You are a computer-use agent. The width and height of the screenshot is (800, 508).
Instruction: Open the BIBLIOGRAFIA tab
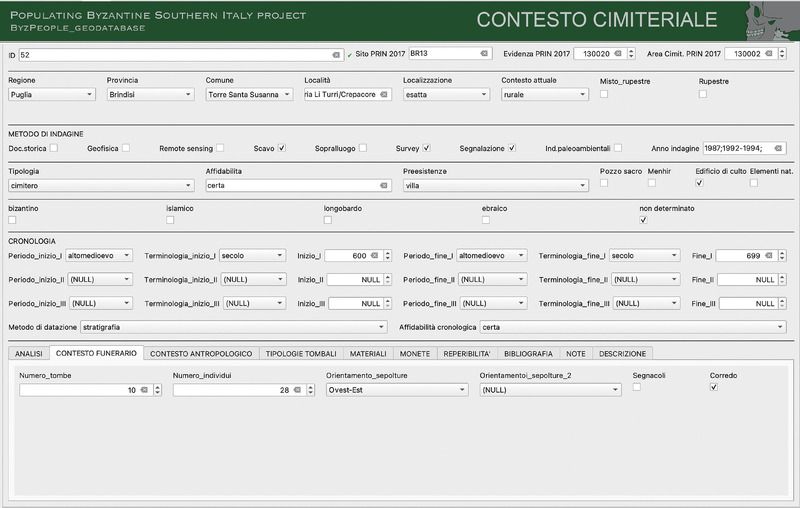[x=528, y=353]
